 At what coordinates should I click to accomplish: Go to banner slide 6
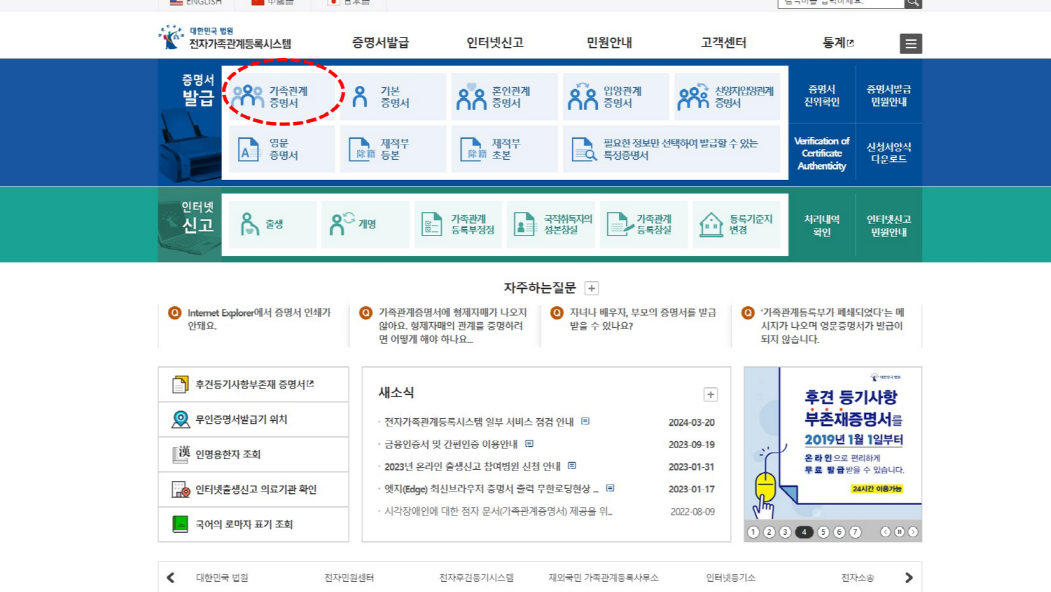click(x=839, y=532)
